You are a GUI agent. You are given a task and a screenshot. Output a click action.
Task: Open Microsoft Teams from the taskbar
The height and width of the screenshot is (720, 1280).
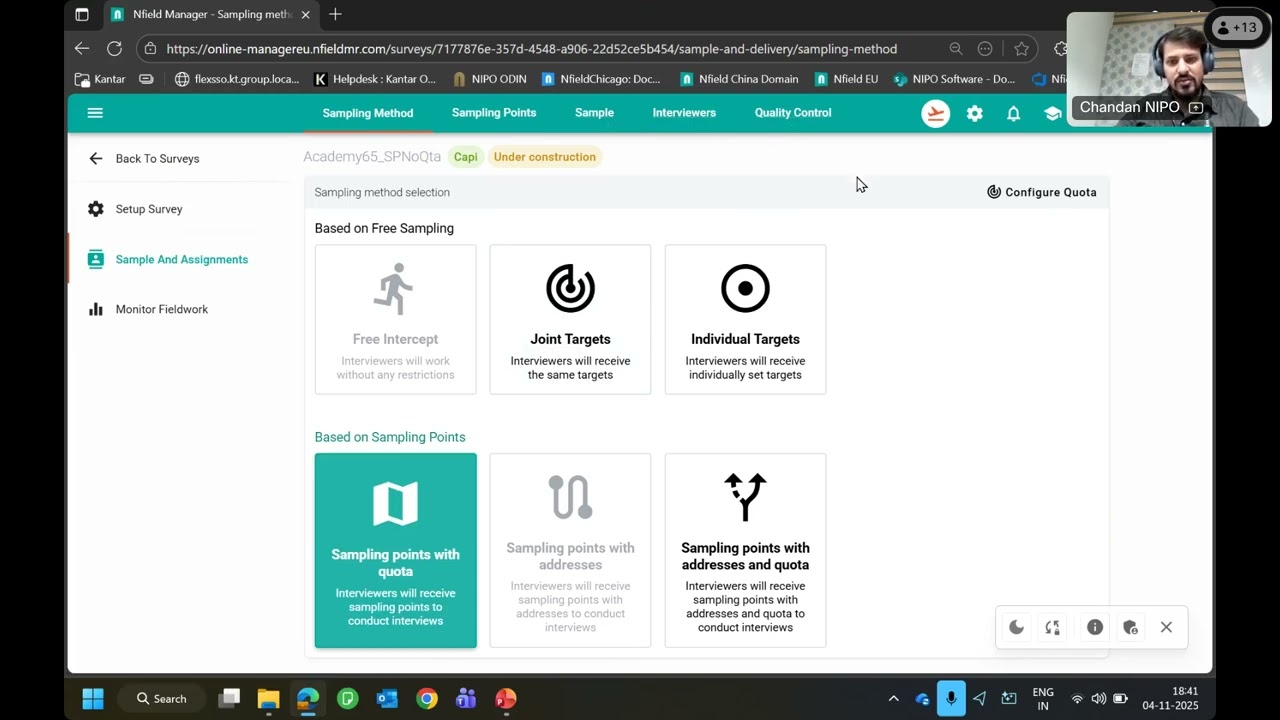click(x=466, y=699)
